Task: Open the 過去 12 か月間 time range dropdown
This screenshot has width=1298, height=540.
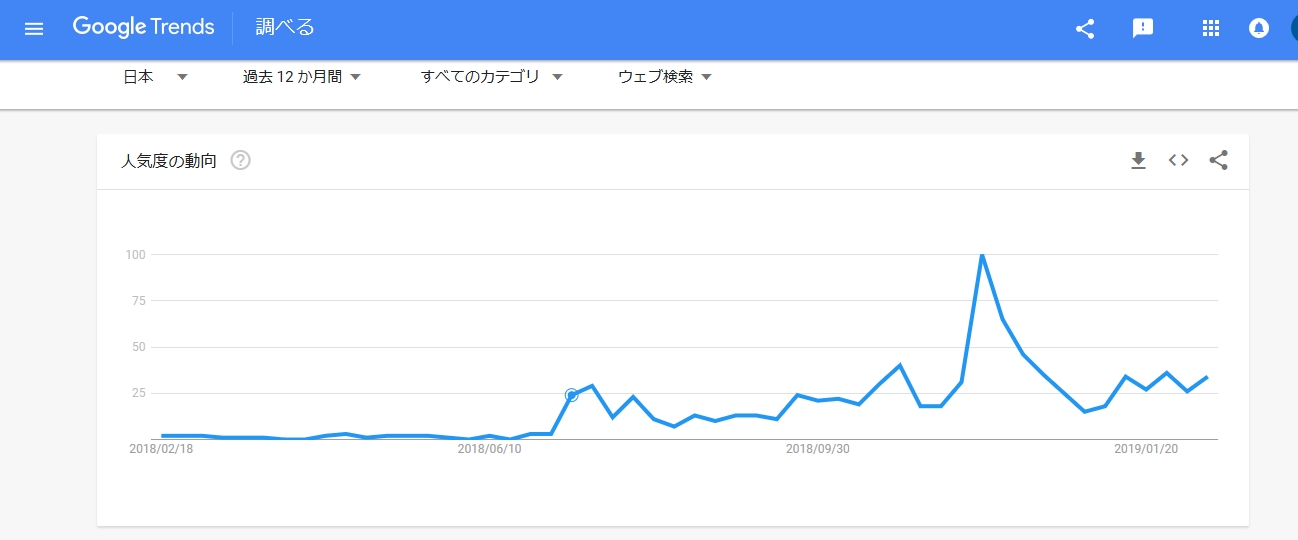Action: (302, 77)
